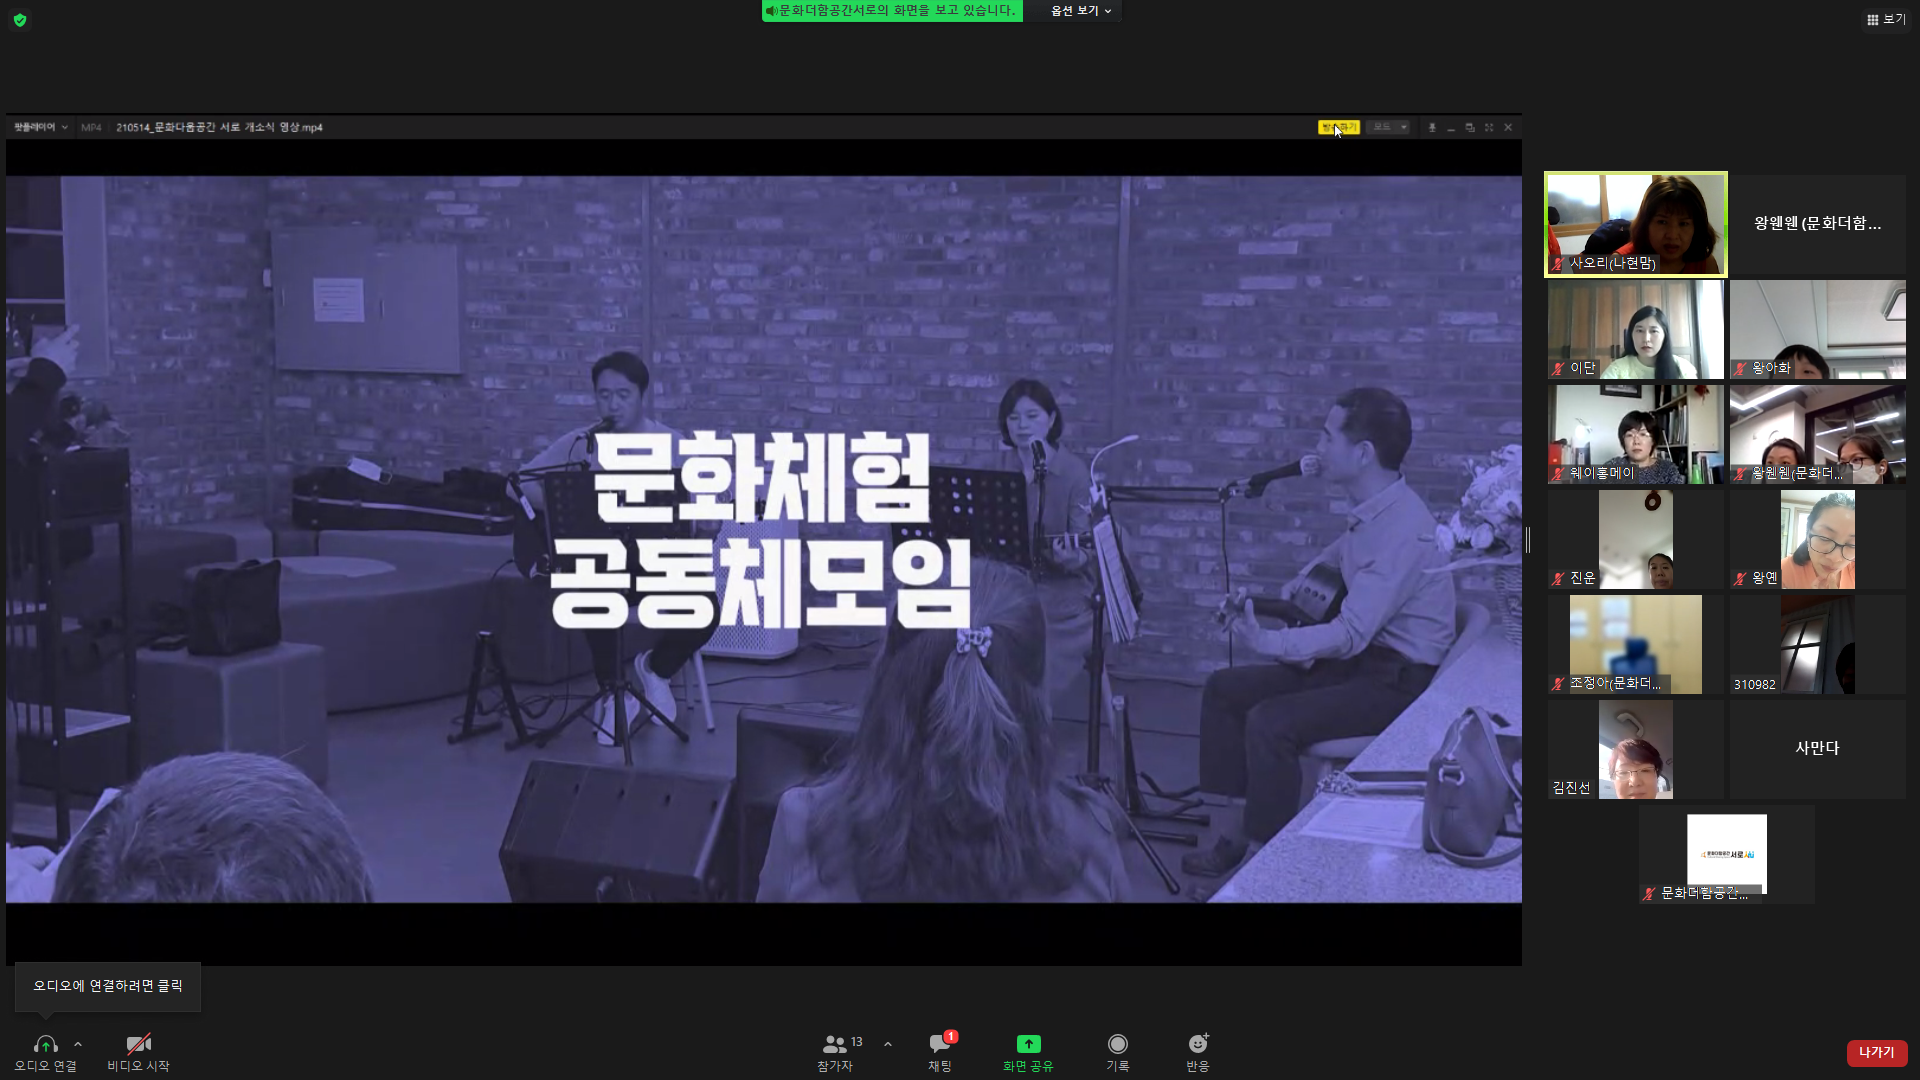Screen dimensions: 1920x1080
Task: Click the pin-on-top icon in the player
Action: click(1432, 128)
